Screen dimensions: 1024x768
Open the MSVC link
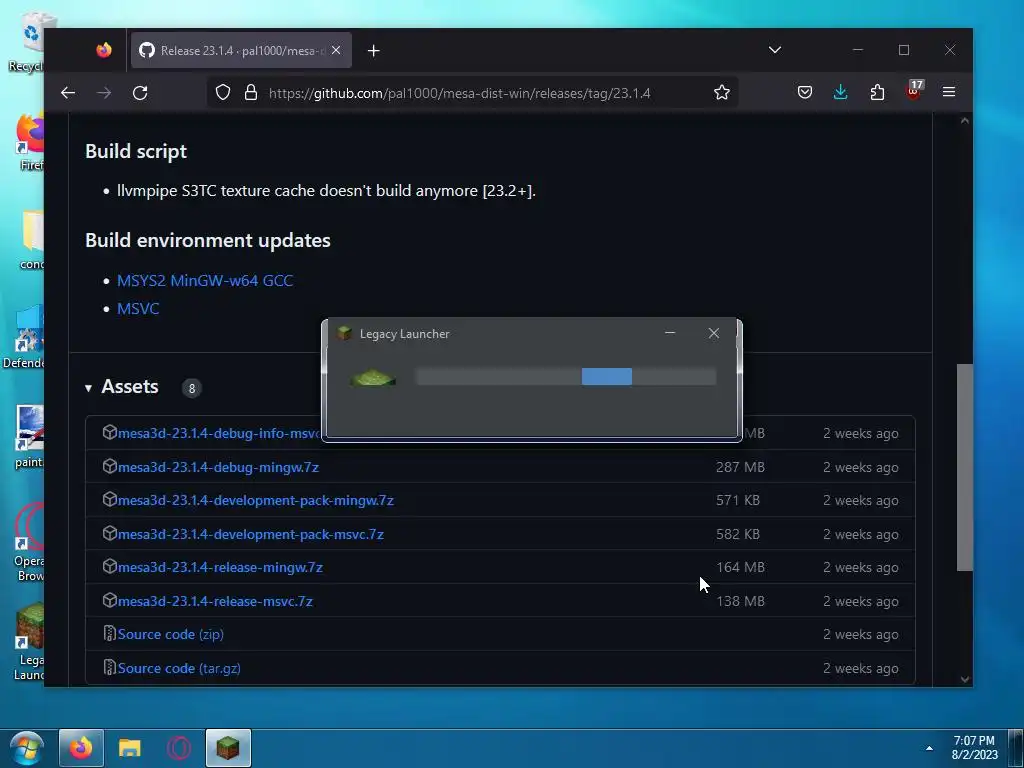(x=138, y=309)
